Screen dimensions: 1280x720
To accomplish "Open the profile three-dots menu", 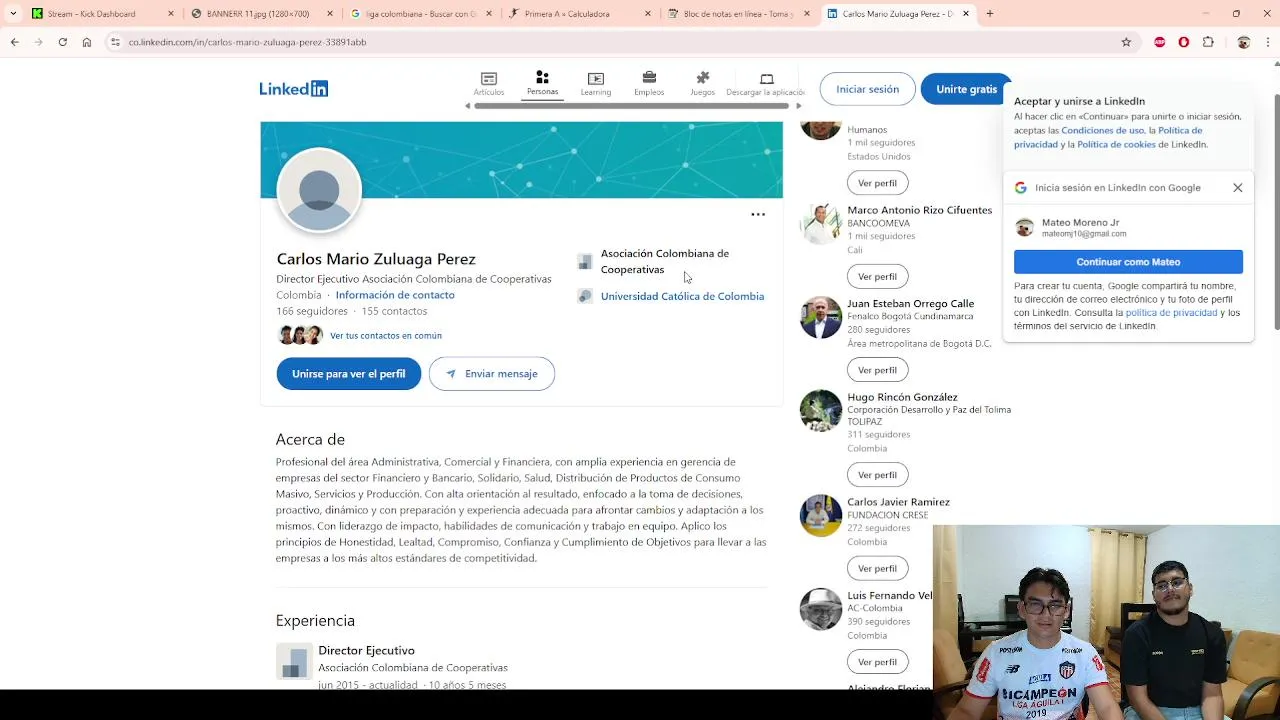I will coord(758,214).
